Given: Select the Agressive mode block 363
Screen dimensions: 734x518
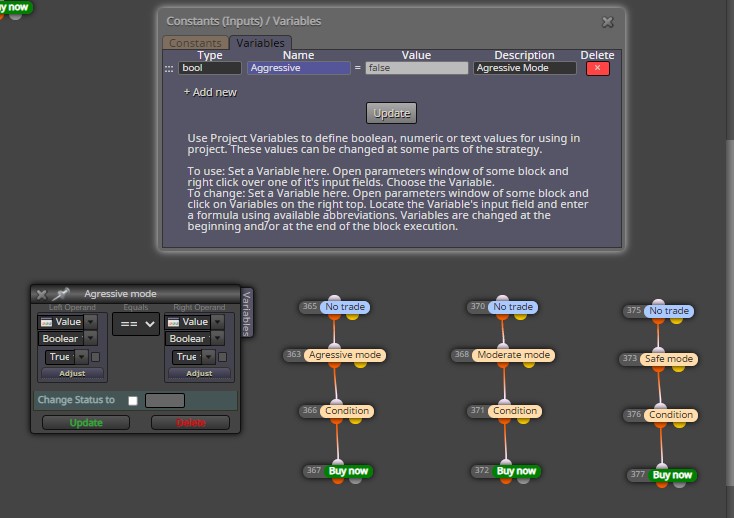Looking at the screenshot, I should coord(345,355).
